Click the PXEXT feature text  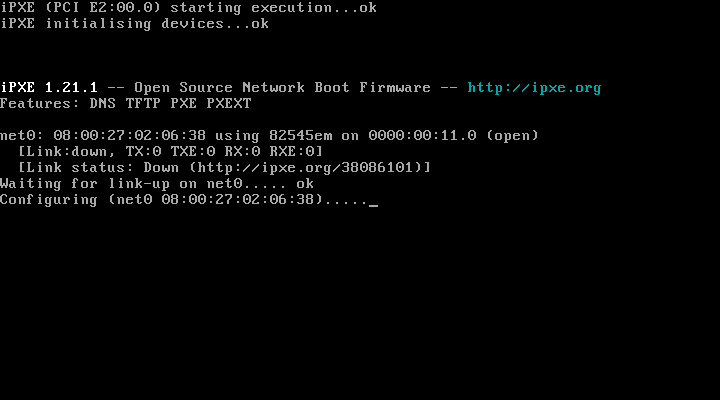[228, 103]
